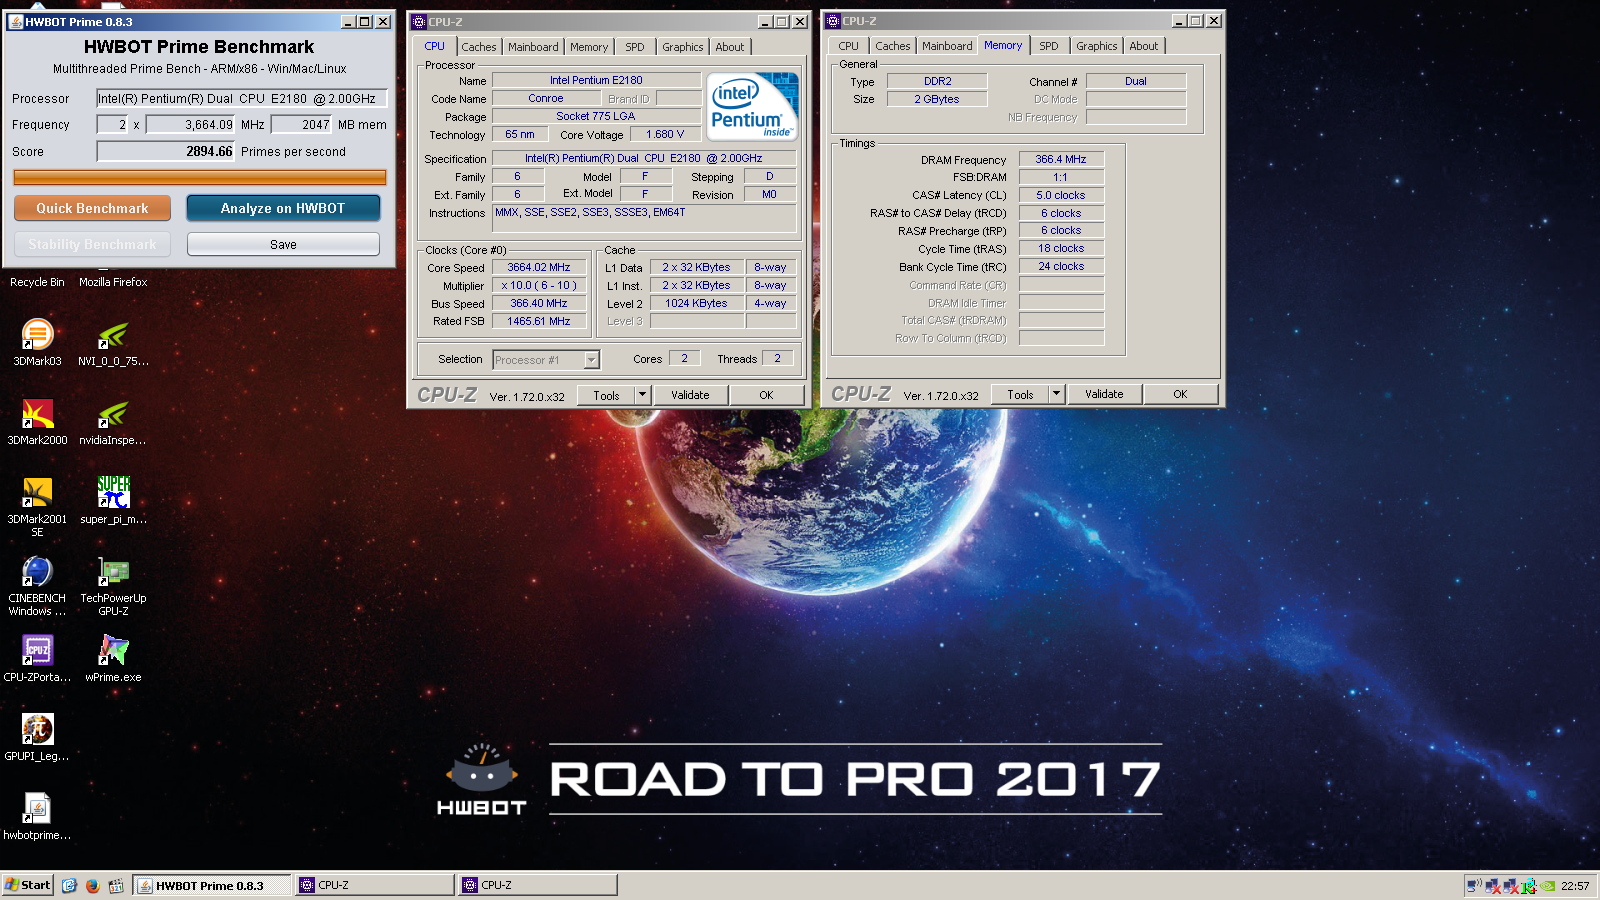Open About tab in CPU-Z Memory window
The height and width of the screenshot is (900, 1600).
click(x=1144, y=46)
